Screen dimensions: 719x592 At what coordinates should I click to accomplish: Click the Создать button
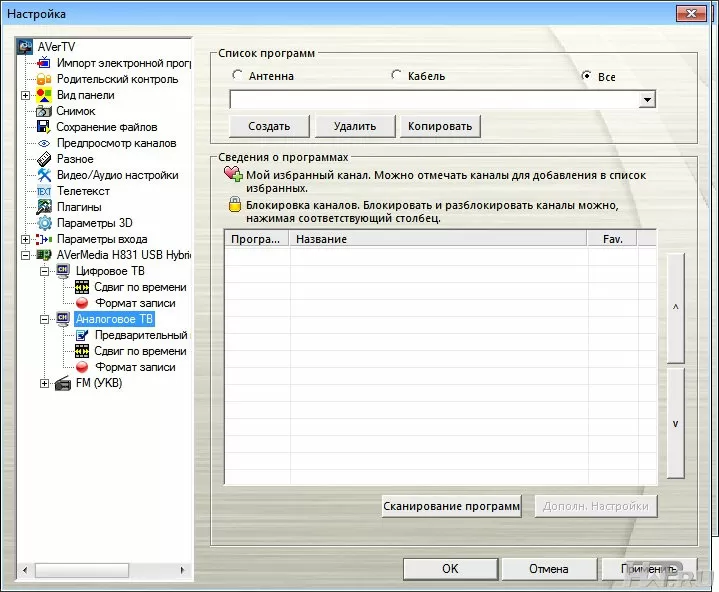tap(269, 126)
